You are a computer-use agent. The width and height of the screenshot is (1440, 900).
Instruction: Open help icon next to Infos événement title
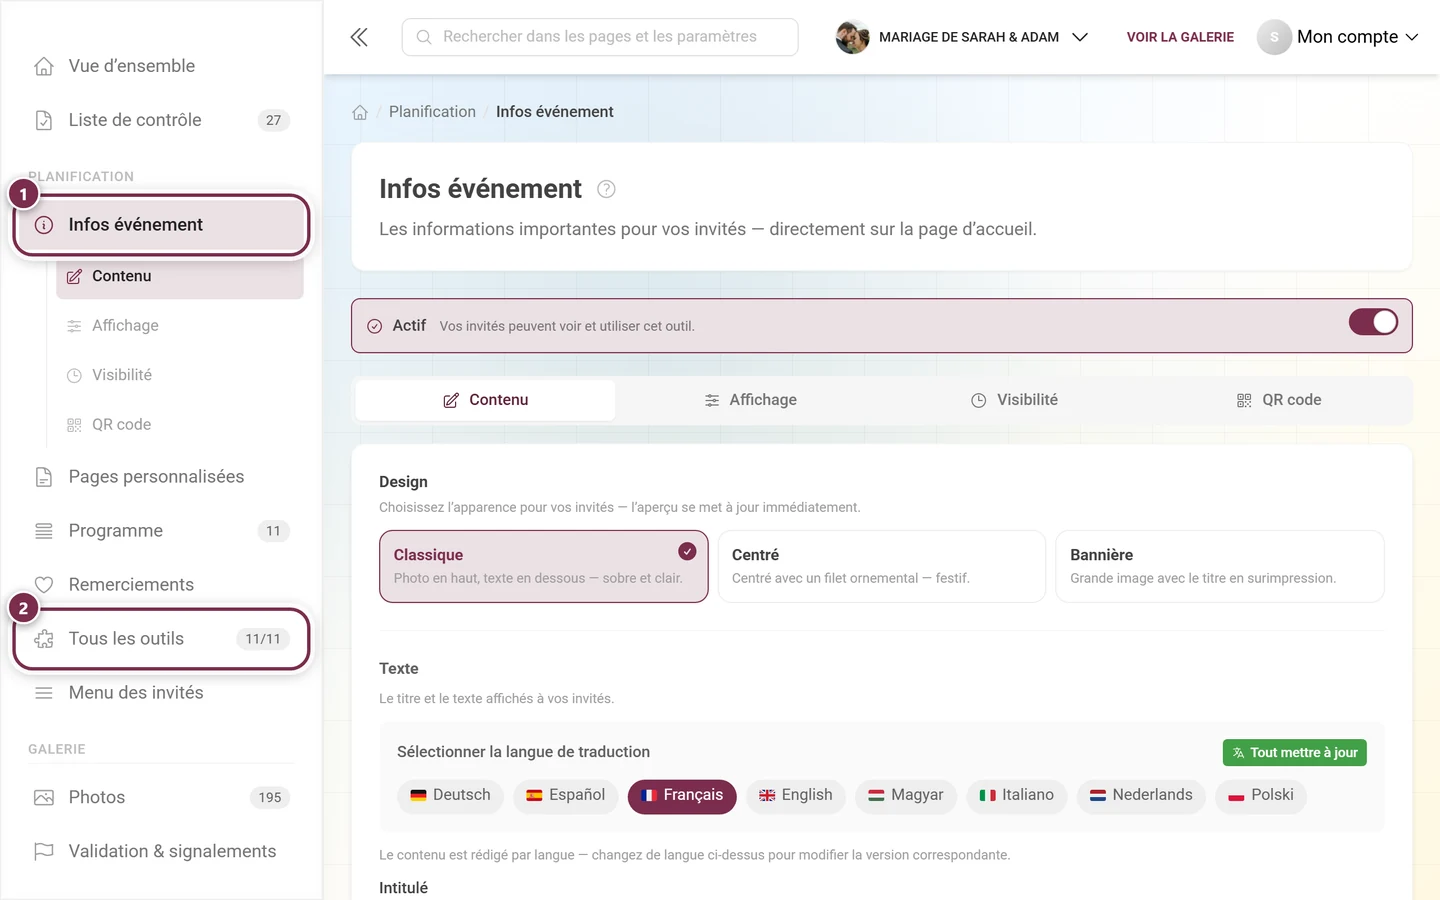606,189
